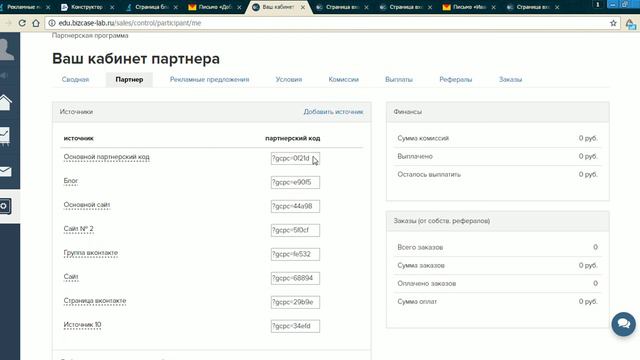Viewport: 640px width, 360px height.
Task: Open the Основной сайт source link
Action: tap(87, 205)
